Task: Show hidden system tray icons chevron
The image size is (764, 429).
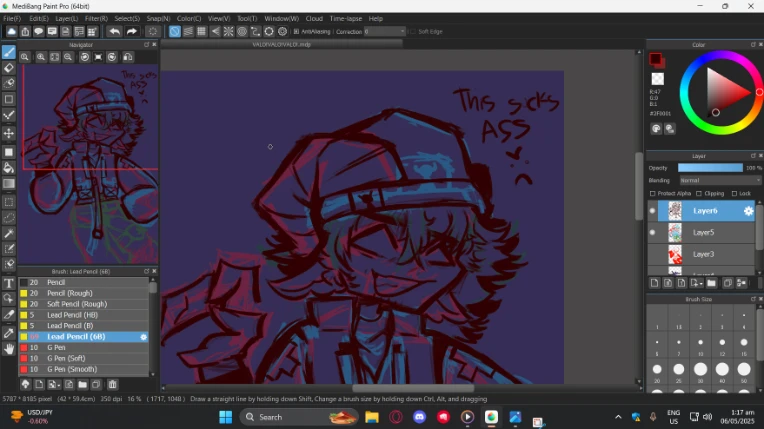Action: pos(618,417)
